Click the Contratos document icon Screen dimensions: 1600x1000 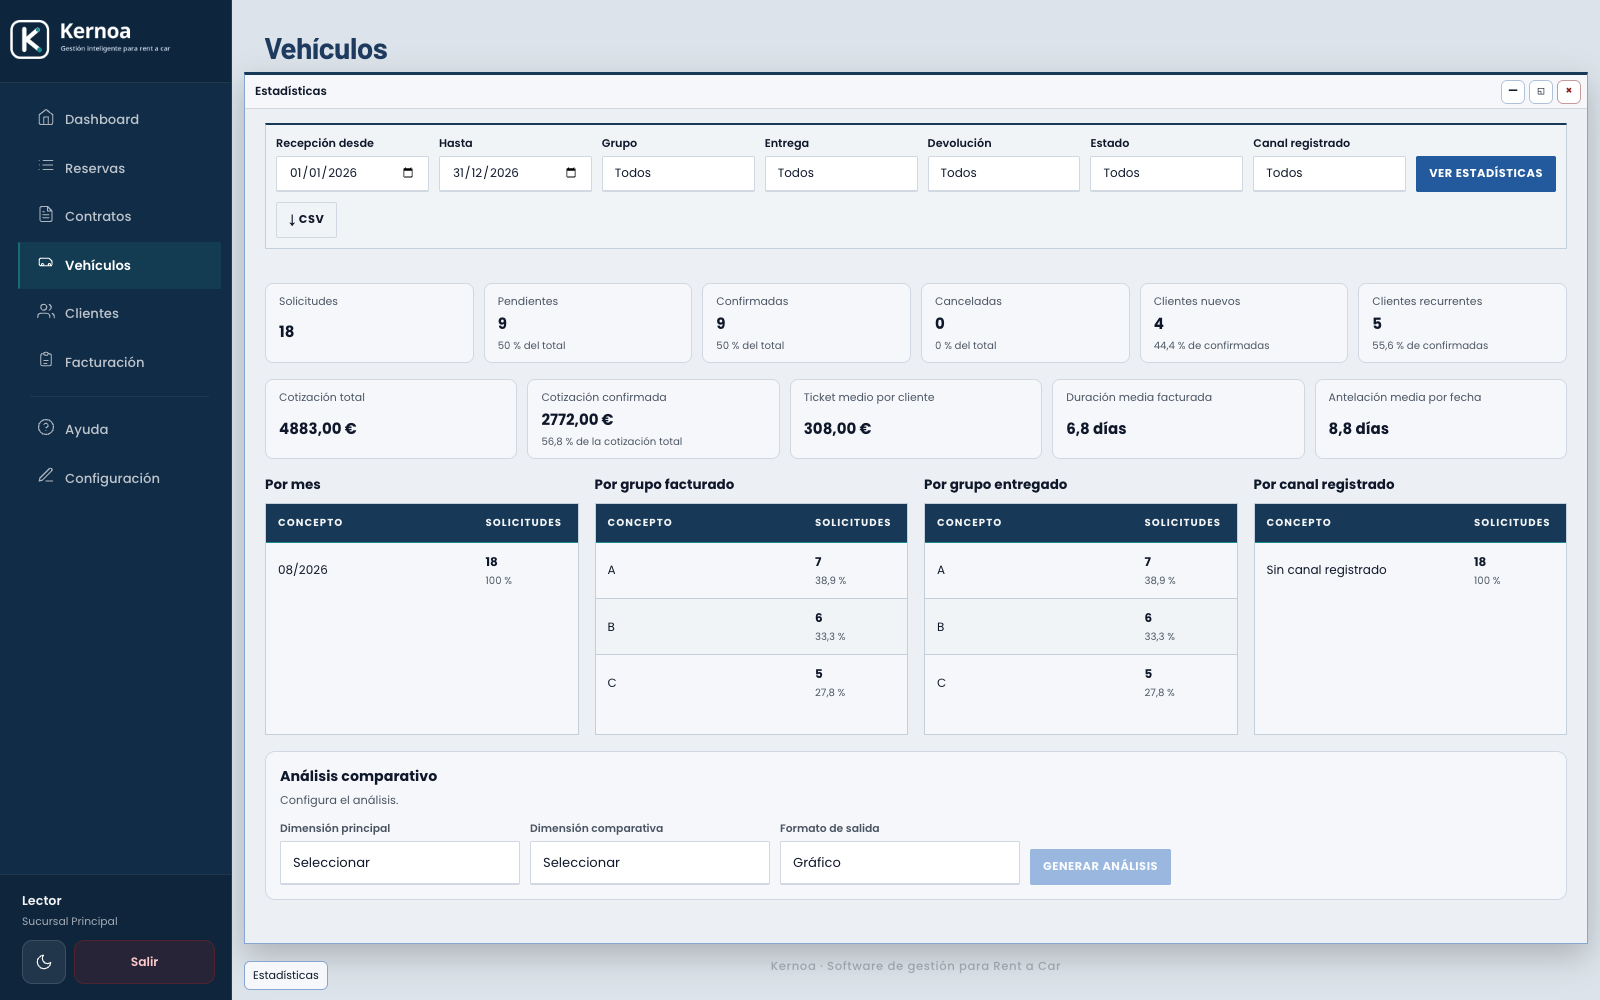46,214
